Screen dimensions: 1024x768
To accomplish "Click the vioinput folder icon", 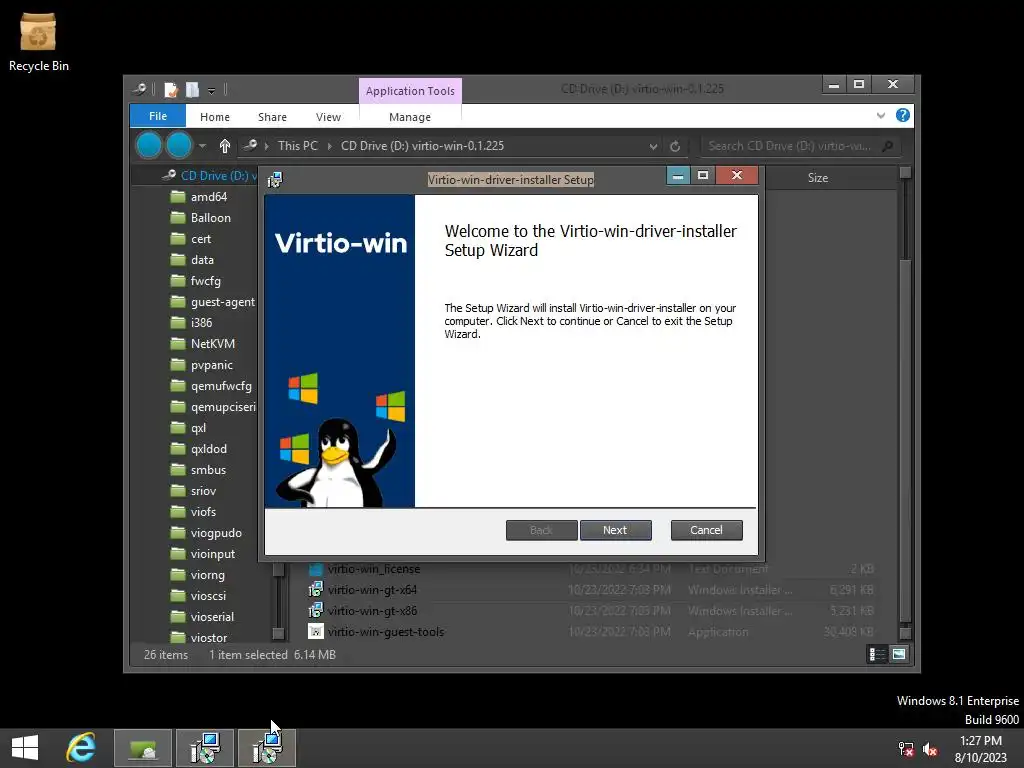I will pyautogui.click(x=178, y=554).
